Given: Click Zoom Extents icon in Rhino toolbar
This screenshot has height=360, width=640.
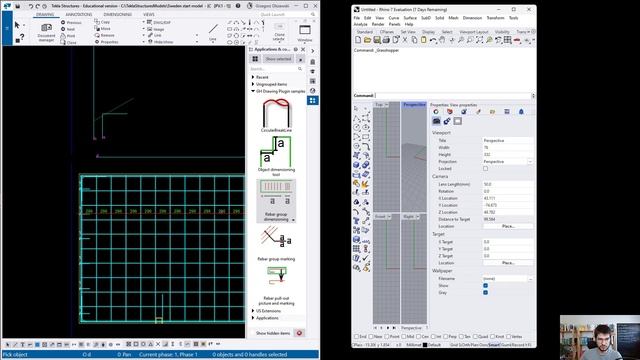Looking at the screenshot, I should tap(480, 40).
